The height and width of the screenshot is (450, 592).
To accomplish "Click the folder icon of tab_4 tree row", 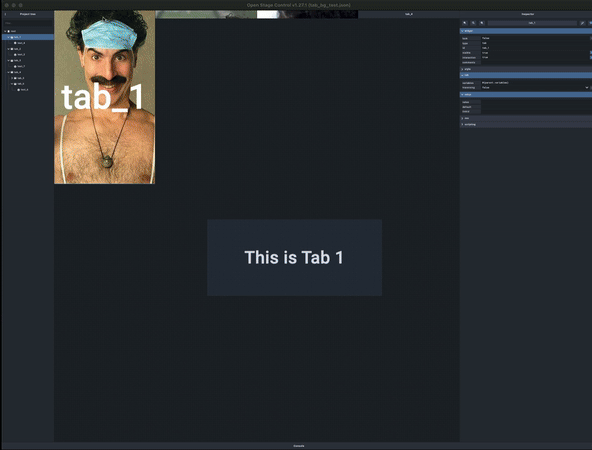I will pos(12,72).
